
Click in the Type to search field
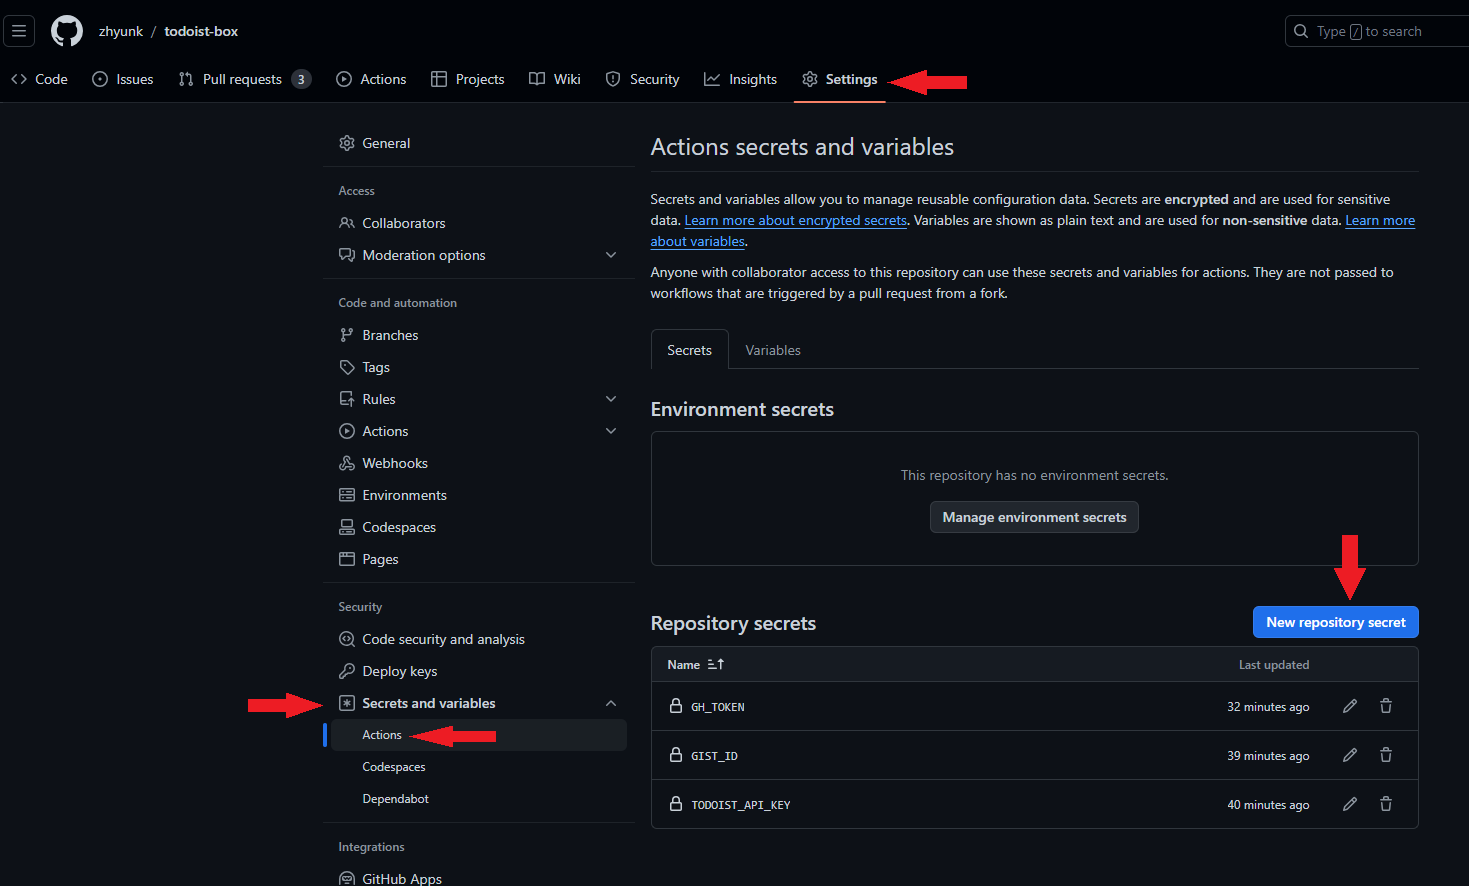point(1377,31)
